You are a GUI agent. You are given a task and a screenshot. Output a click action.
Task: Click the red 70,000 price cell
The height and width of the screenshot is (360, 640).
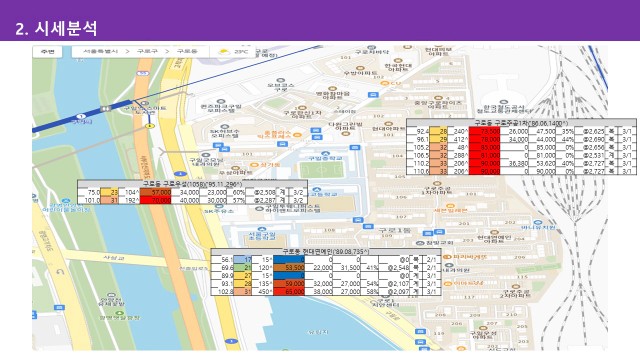tap(156, 200)
